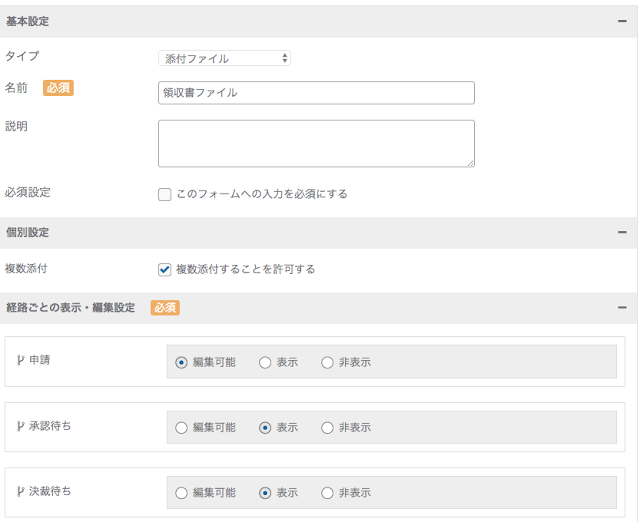
Task: Click the 名前 field containing 領収書ファイル
Action: coord(316,93)
